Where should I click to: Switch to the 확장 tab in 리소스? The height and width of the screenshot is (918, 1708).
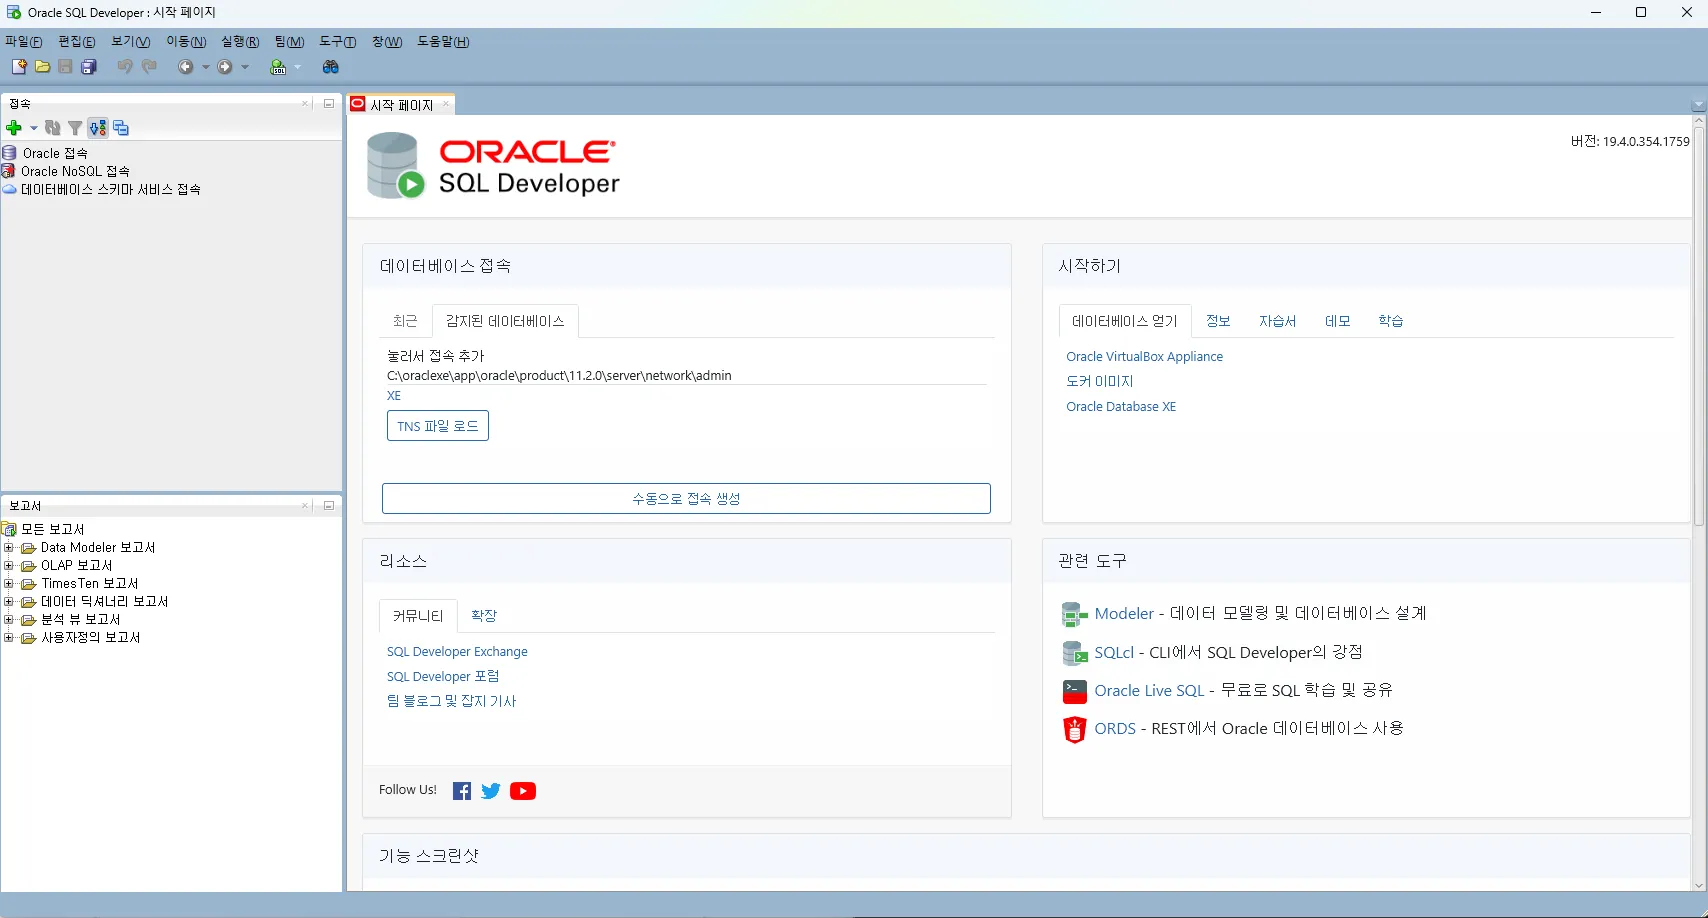tap(484, 616)
